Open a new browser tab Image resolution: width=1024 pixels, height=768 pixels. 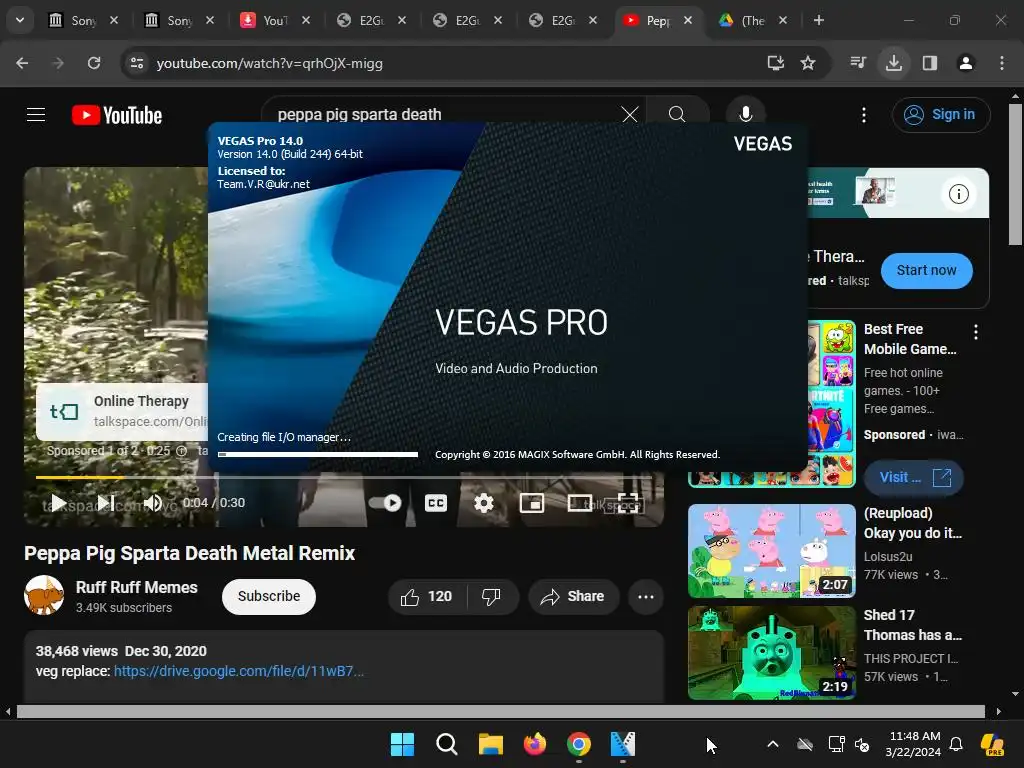(x=818, y=20)
